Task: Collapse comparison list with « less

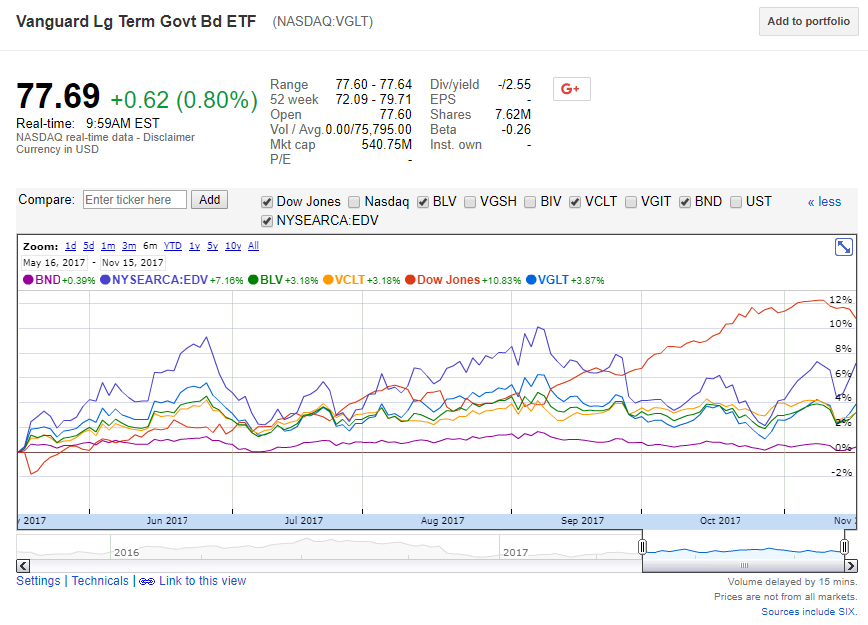Action: coord(824,202)
